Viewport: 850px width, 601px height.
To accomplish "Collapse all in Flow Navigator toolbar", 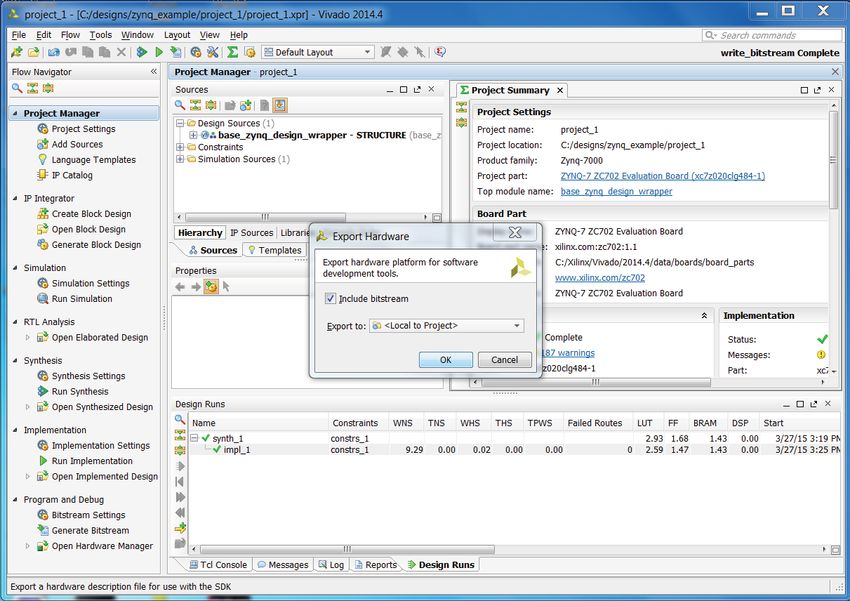I will coord(33,88).
